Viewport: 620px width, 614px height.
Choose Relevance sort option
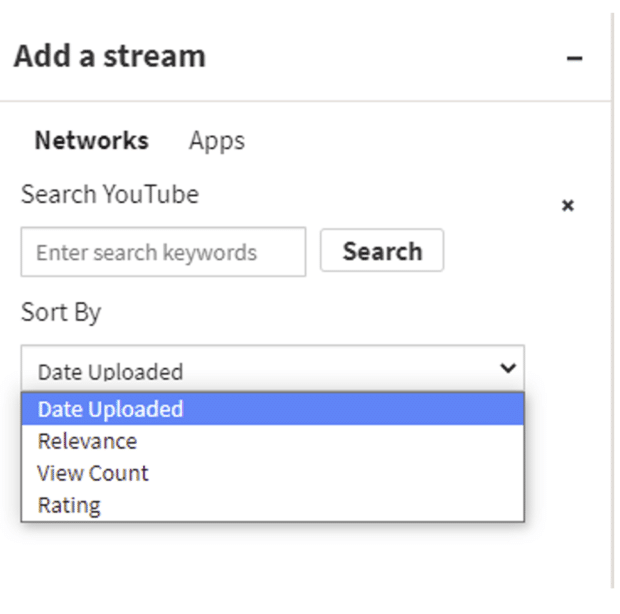(273, 441)
